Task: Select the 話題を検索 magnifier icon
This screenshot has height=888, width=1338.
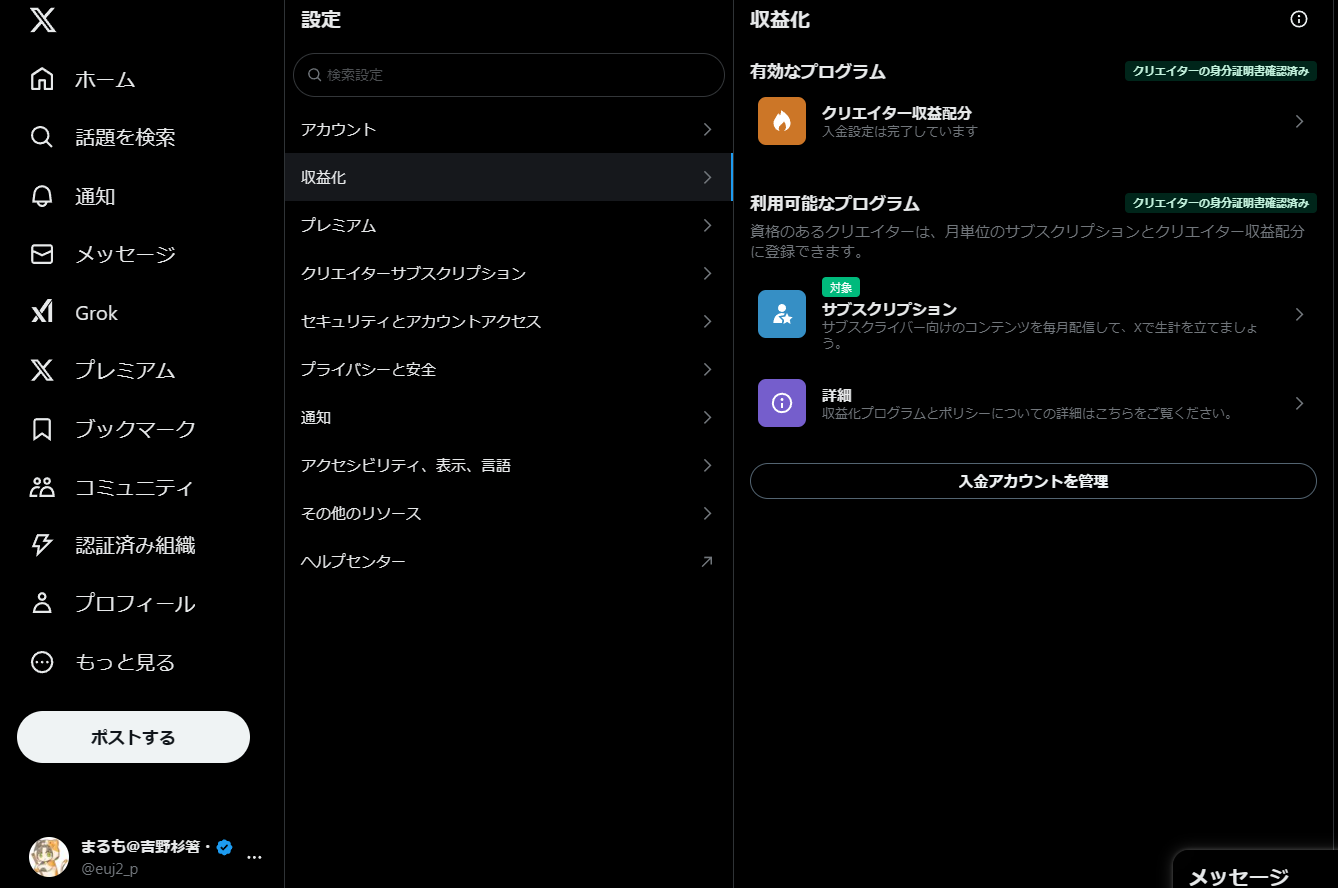Action: 42,137
